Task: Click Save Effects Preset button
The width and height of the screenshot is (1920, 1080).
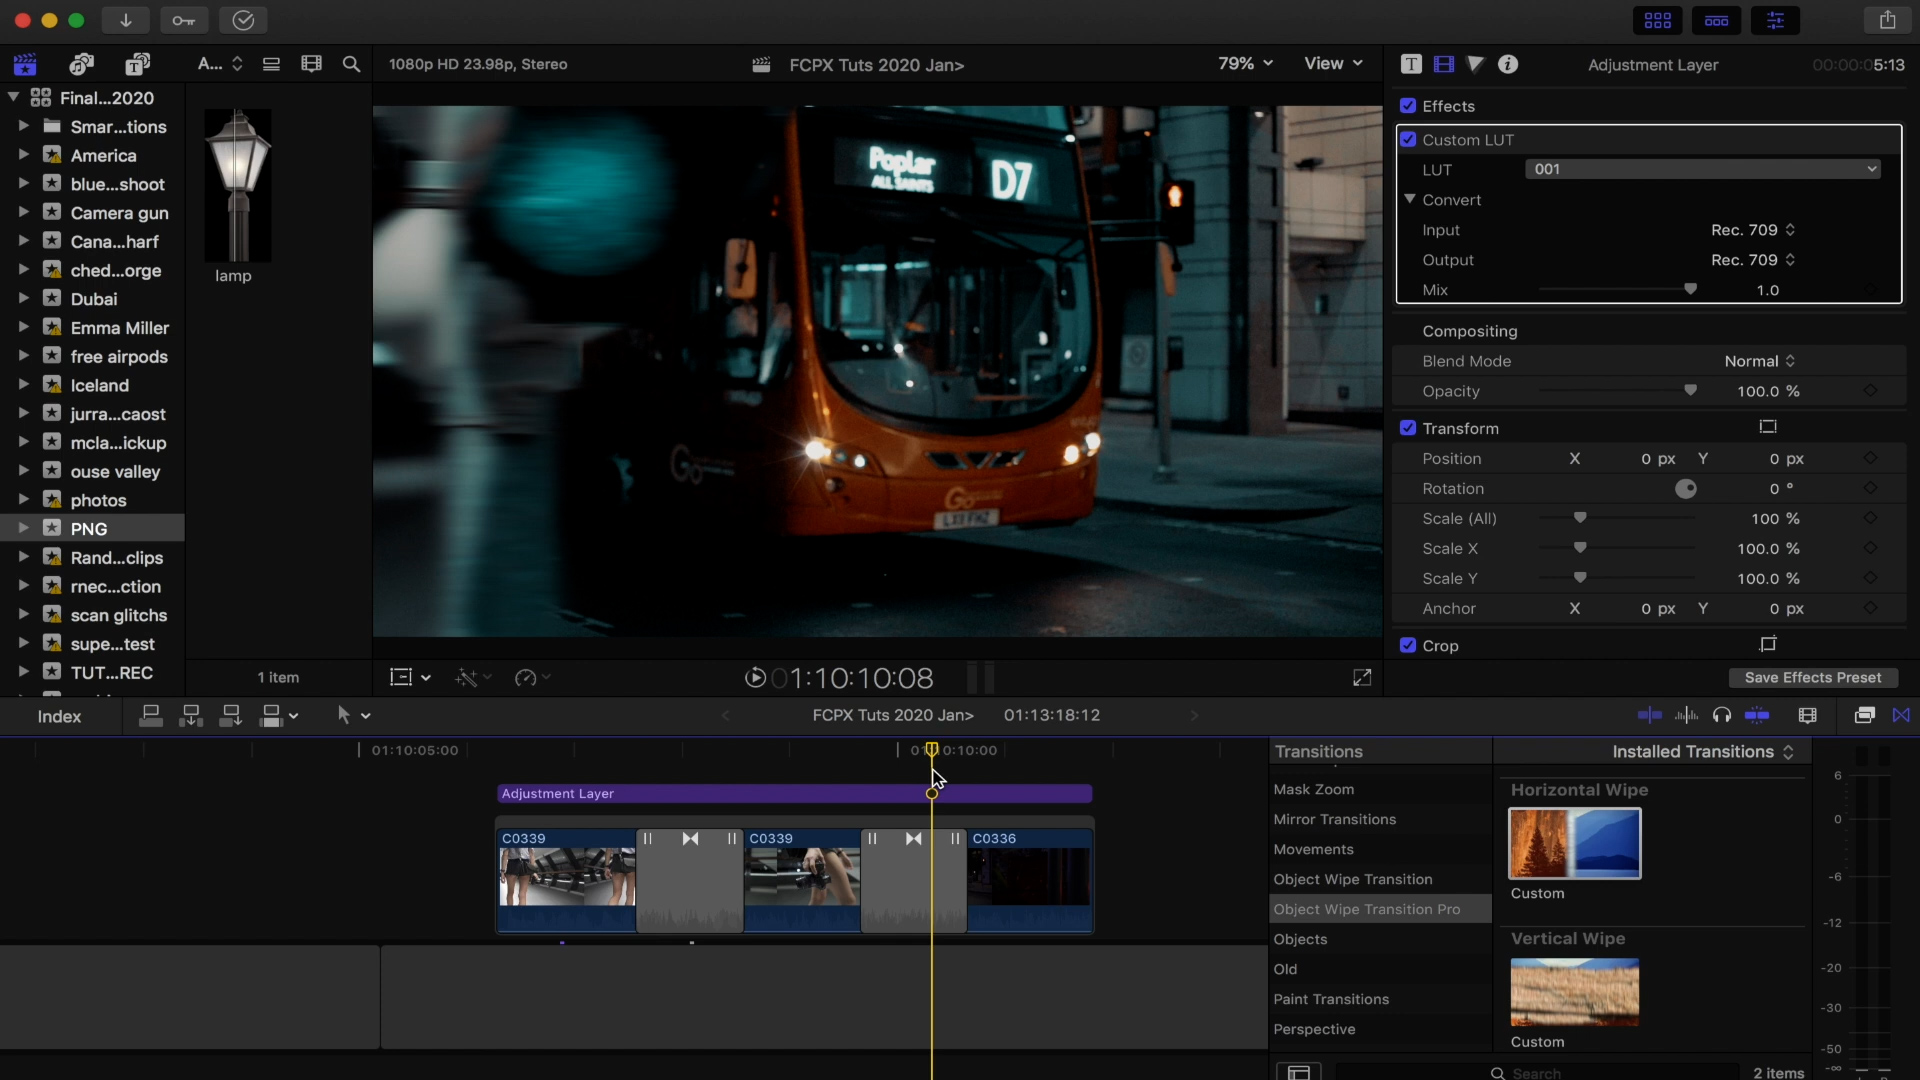Action: (x=1813, y=676)
